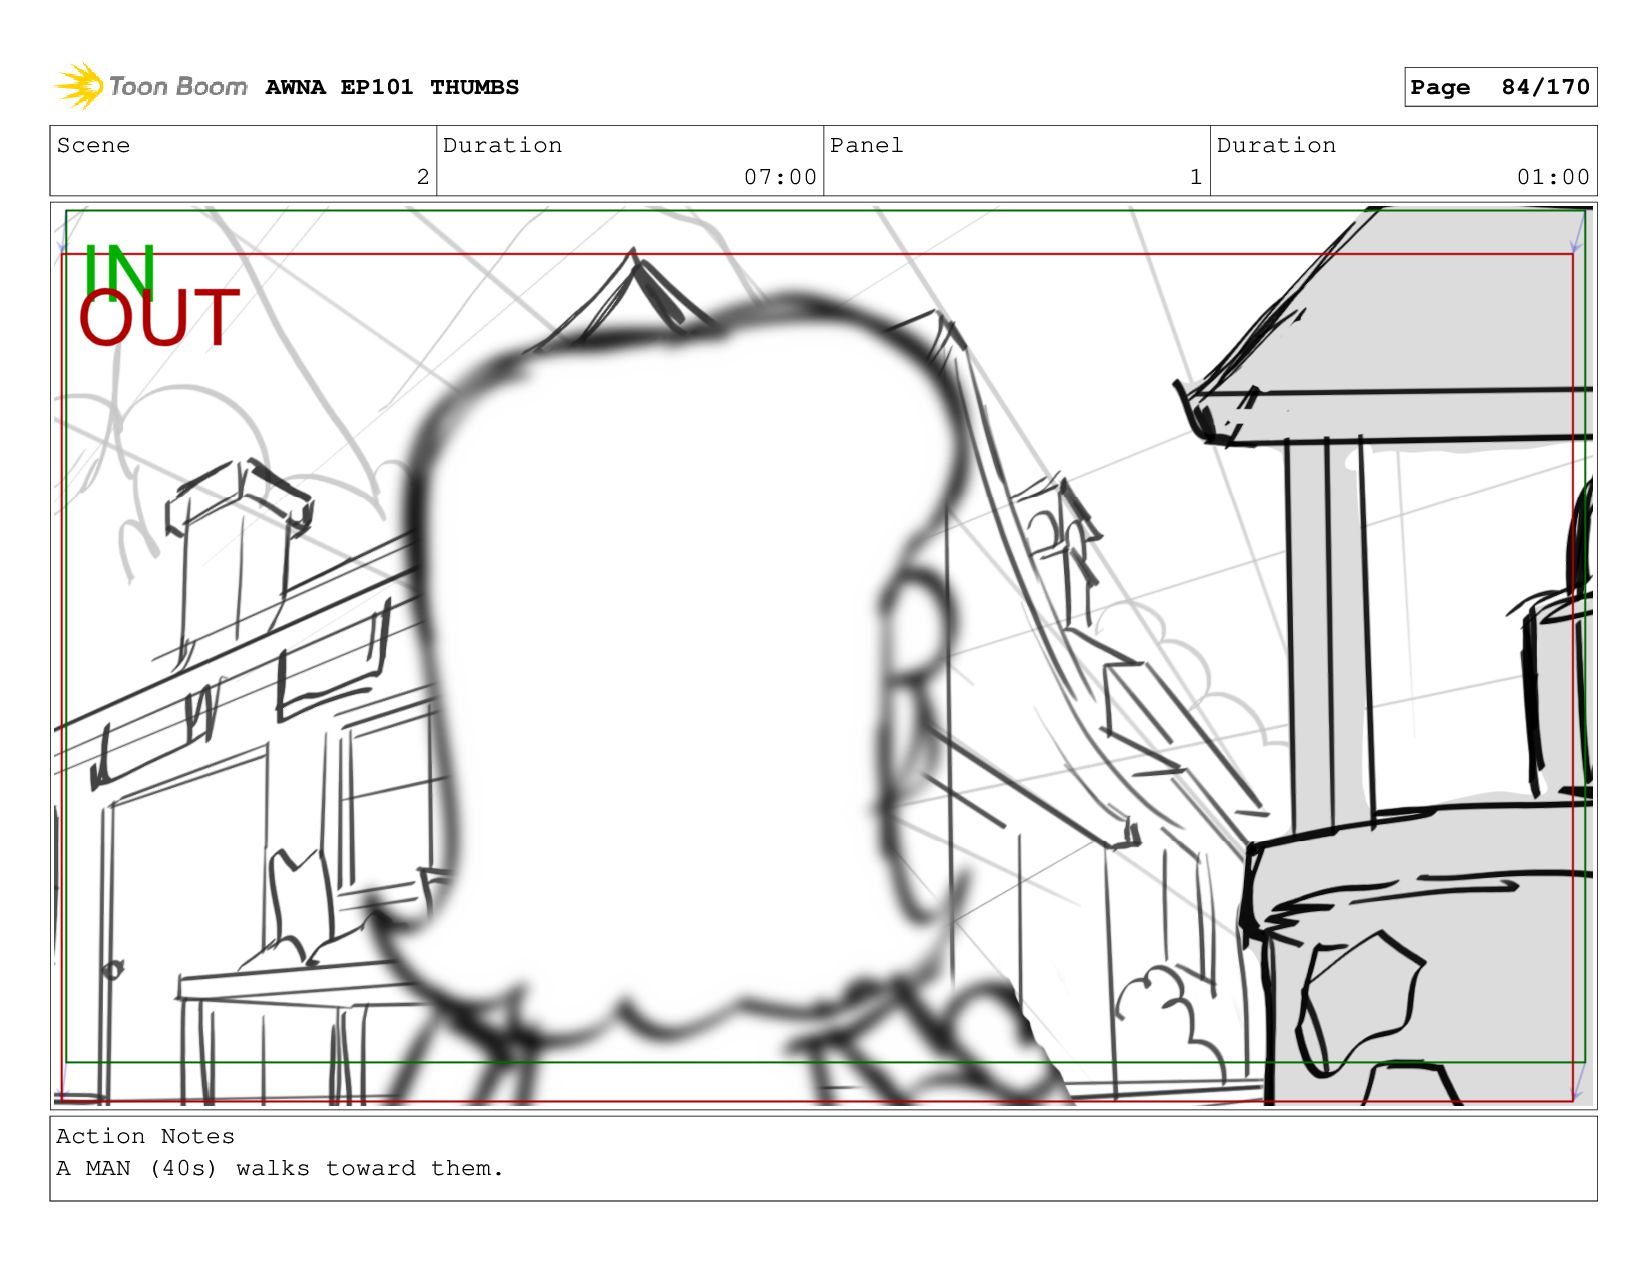Click the 'Scene' header label
This screenshot has height=1276, width=1648.
click(93, 145)
